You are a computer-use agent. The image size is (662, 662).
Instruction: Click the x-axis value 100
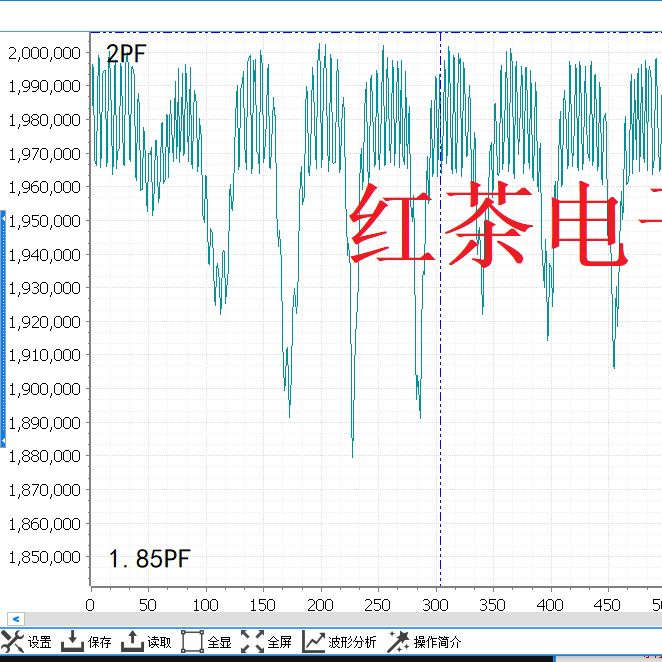click(205, 605)
